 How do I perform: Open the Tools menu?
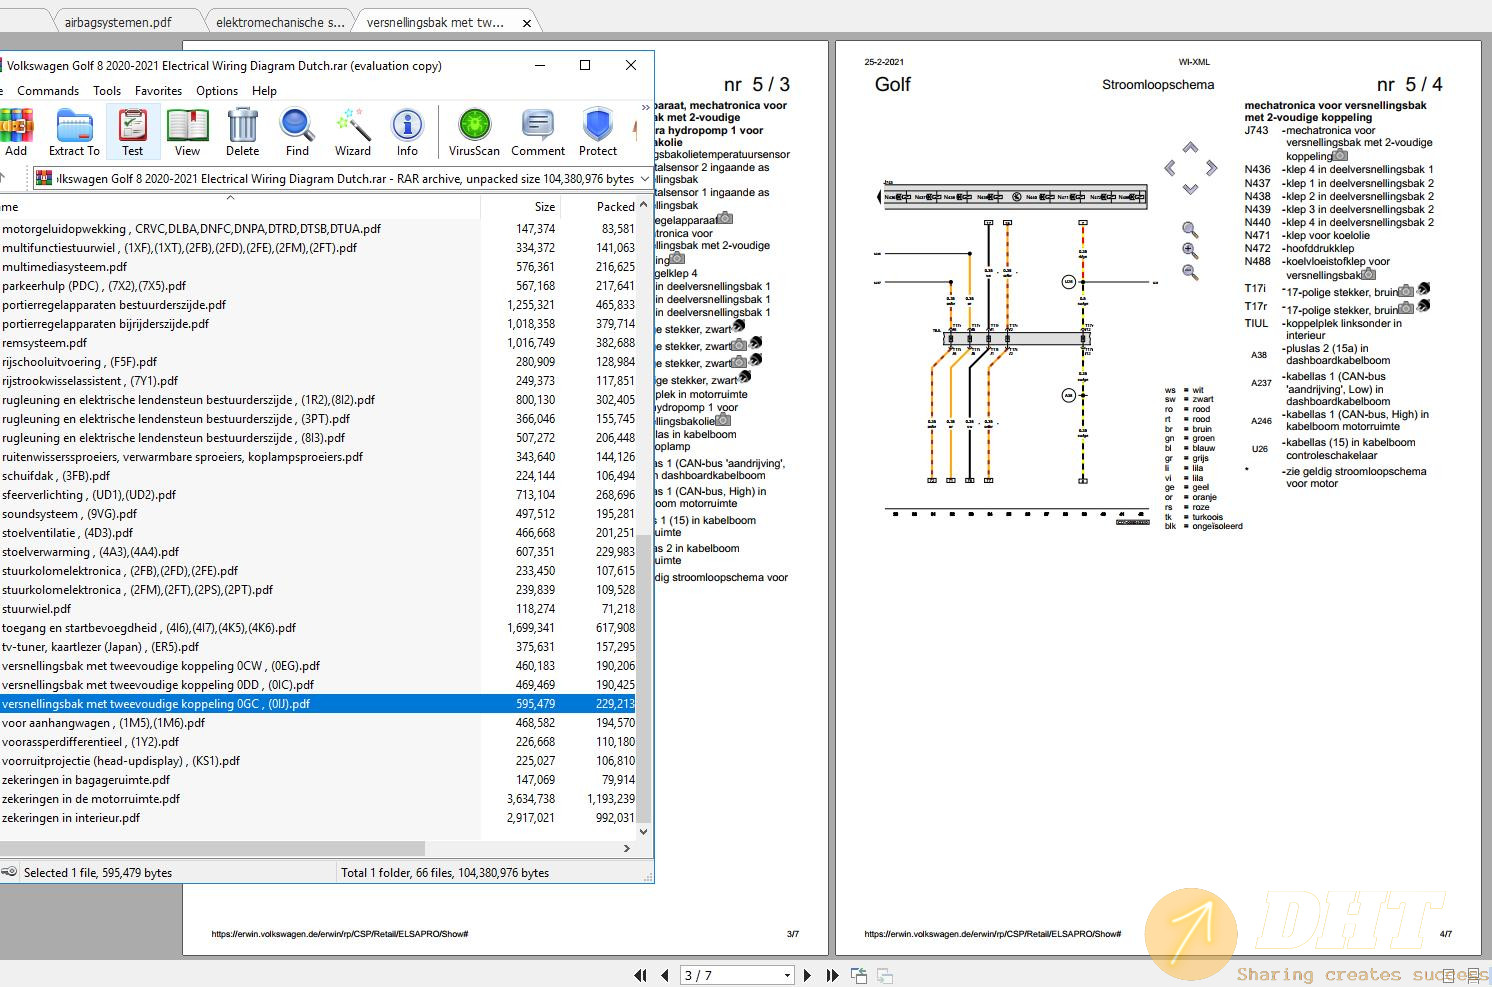[x=107, y=90]
